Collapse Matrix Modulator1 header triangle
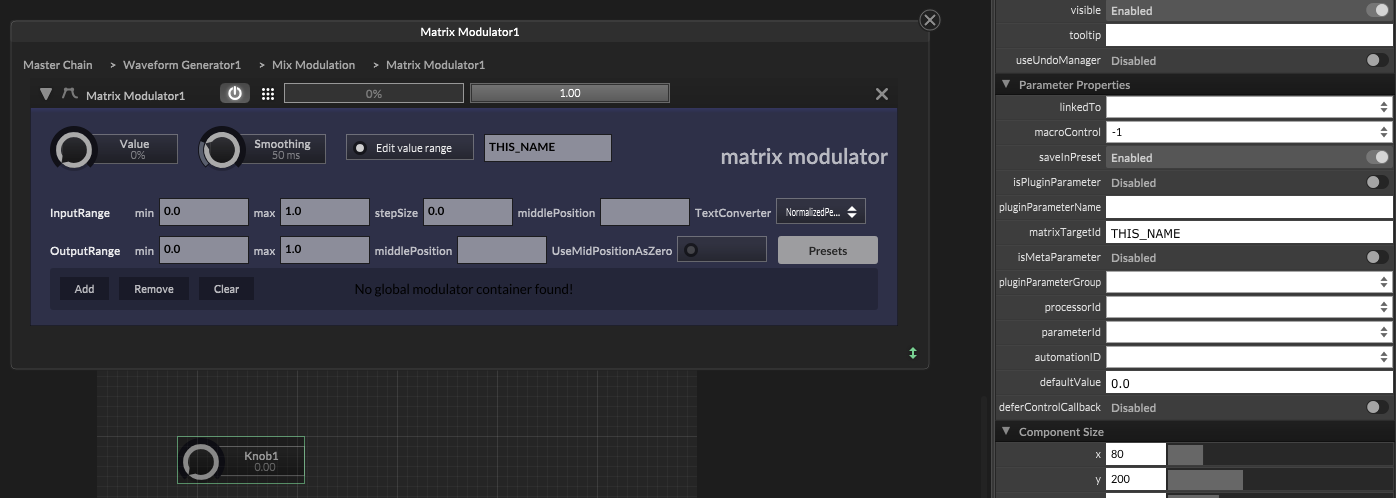 click(46, 94)
